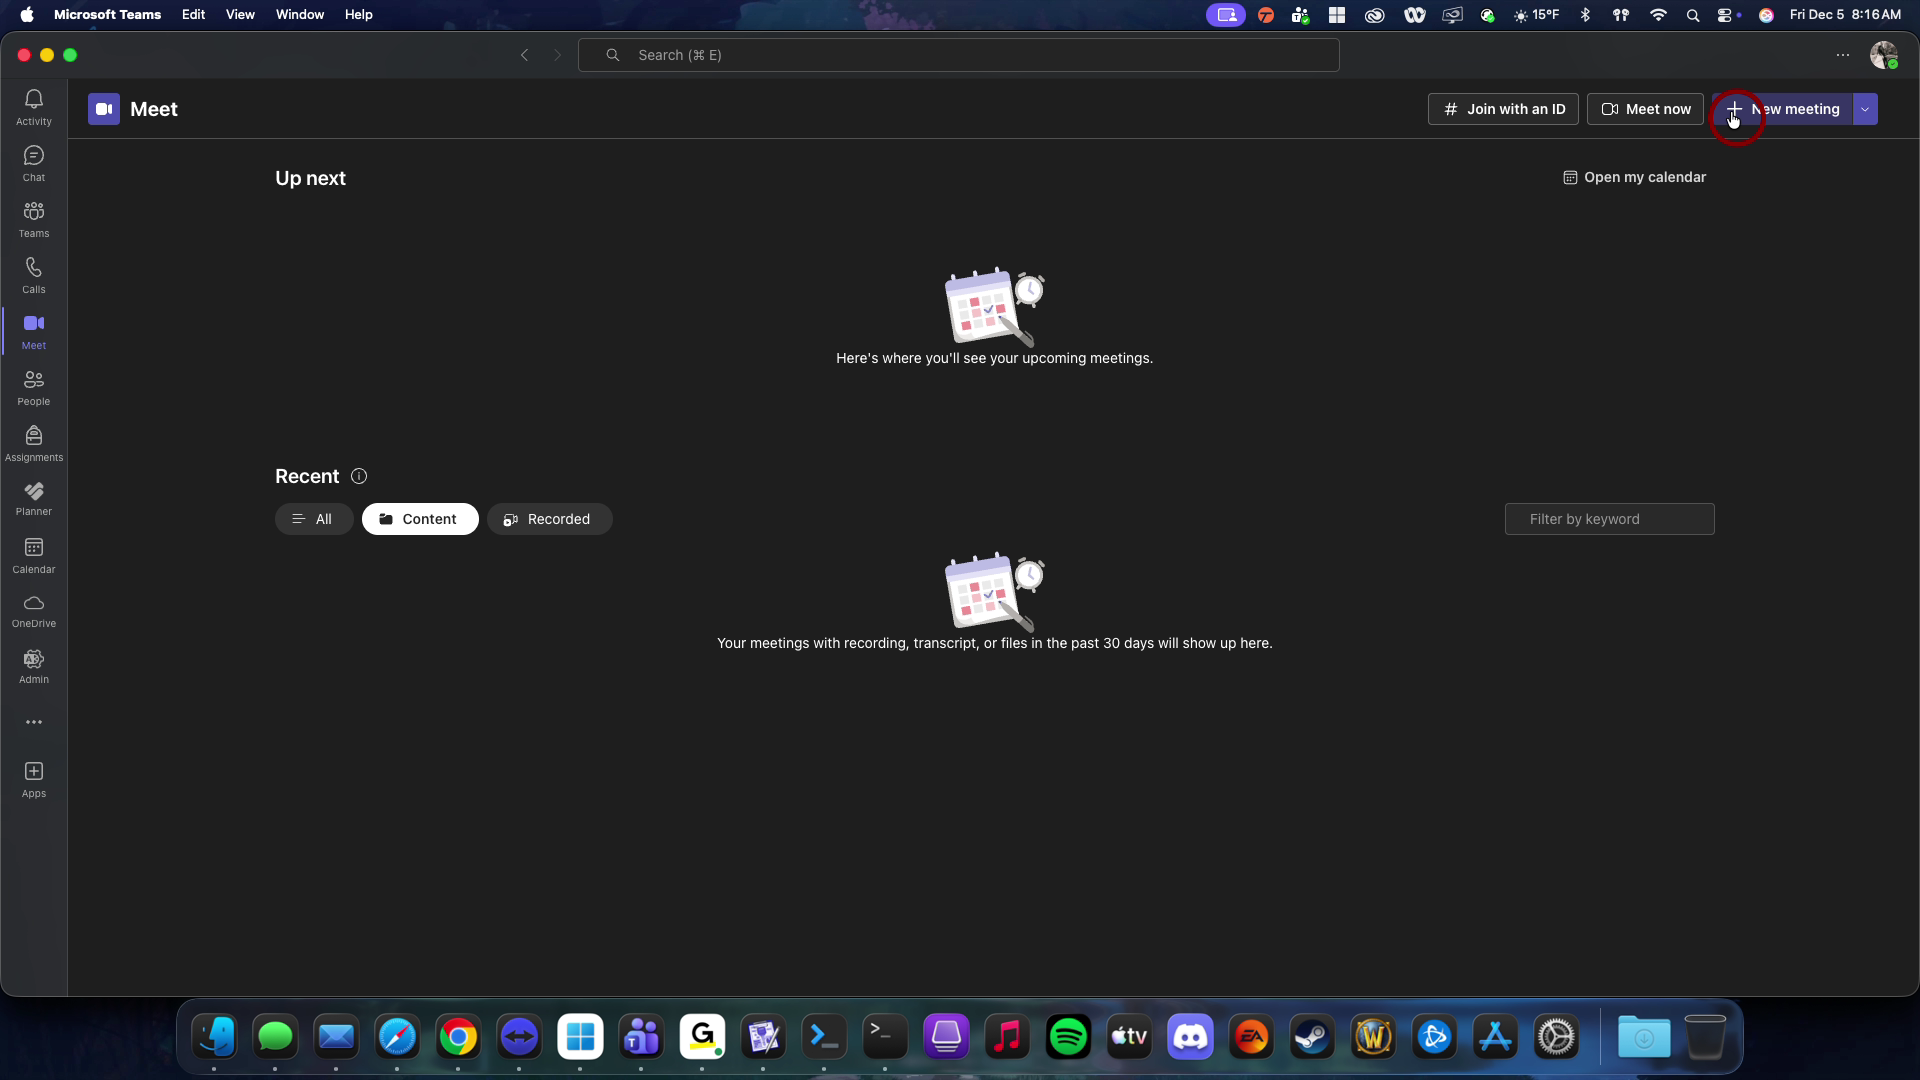Open Admin in the sidebar
The height and width of the screenshot is (1080, 1920).
click(x=34, y=666)
